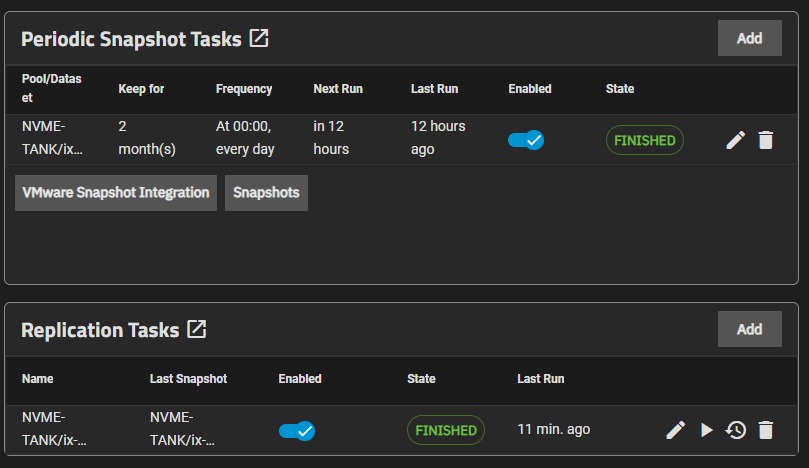809x468 pixels.
Task: Restore replication task history icon
Action: (736, 430)
